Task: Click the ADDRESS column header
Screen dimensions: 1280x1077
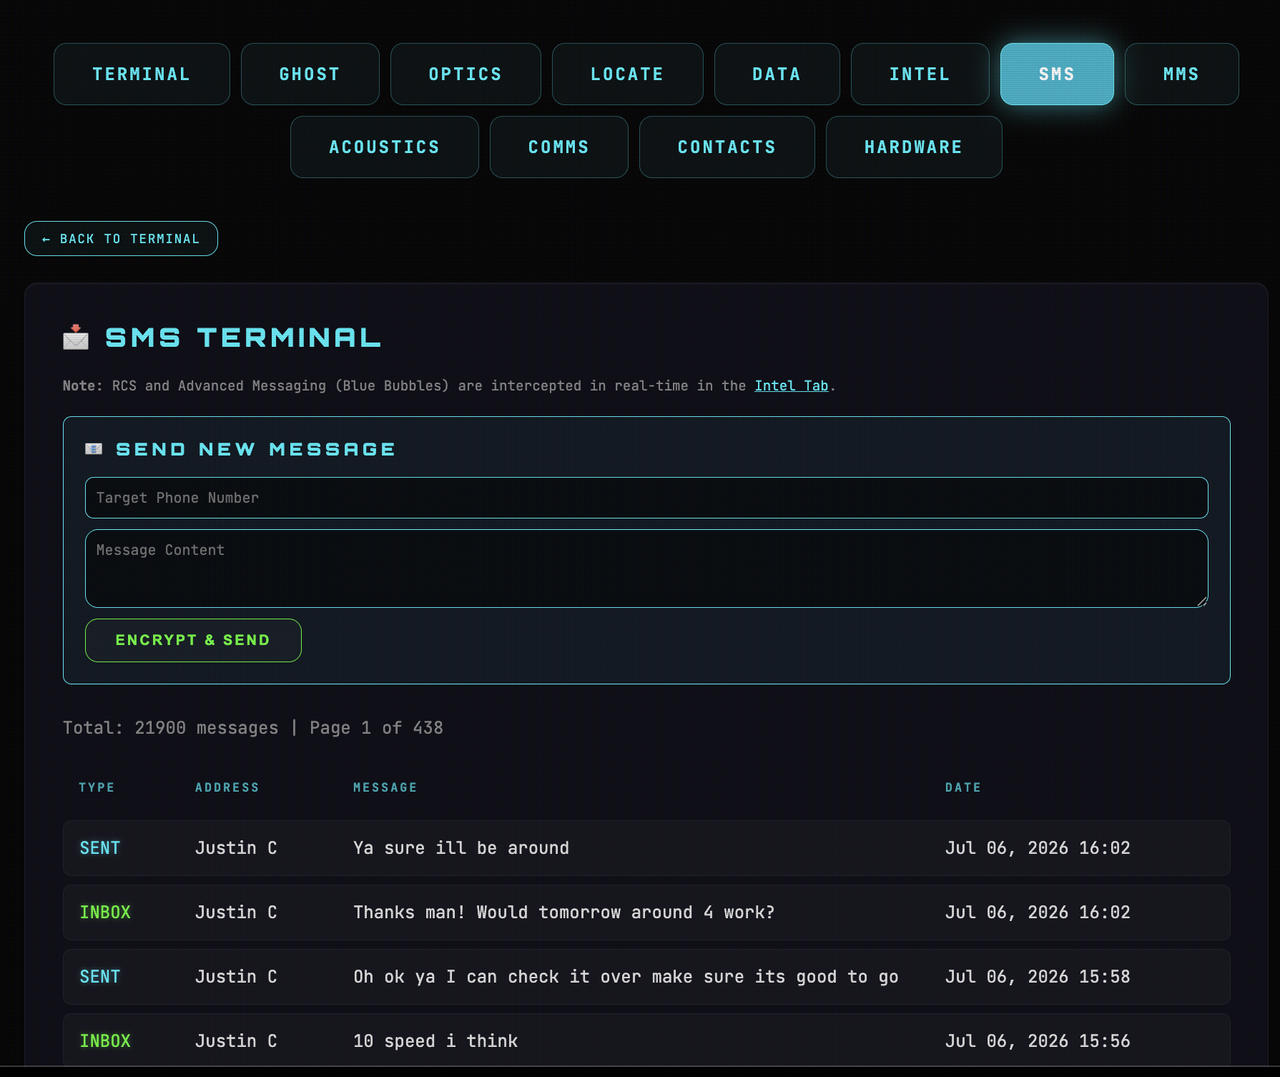Action: [227, 788]
